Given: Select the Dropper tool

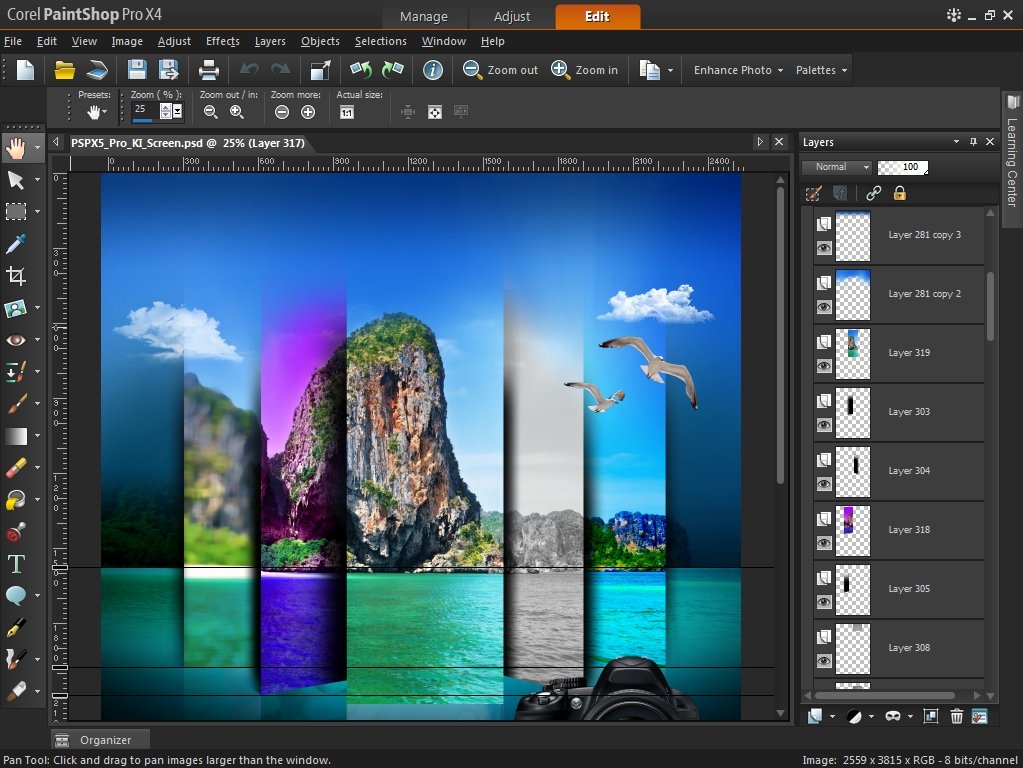Looking at the screenshot, I should [16, 244].
